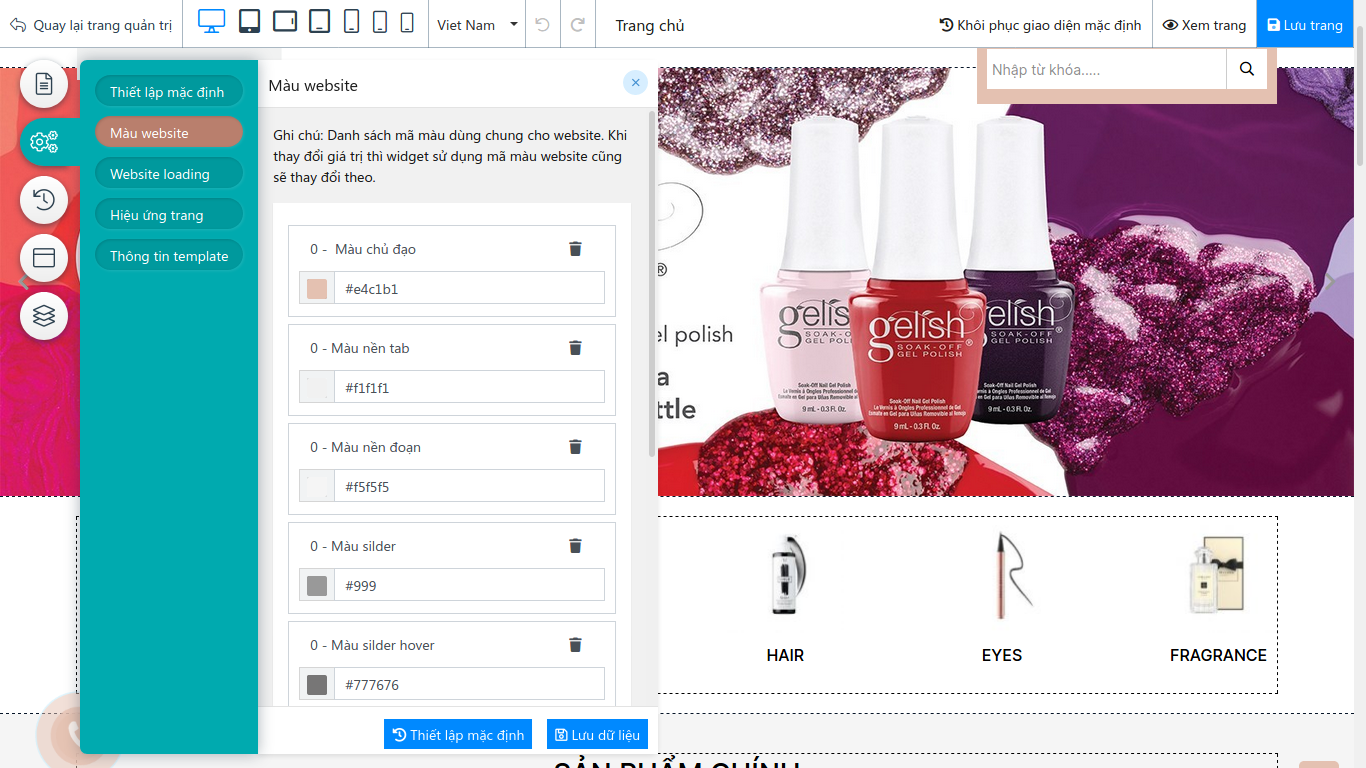The image size is (1366, 768).
Task: Click the #f1f1f1 hex input field
Action: [x=469, y=387]
